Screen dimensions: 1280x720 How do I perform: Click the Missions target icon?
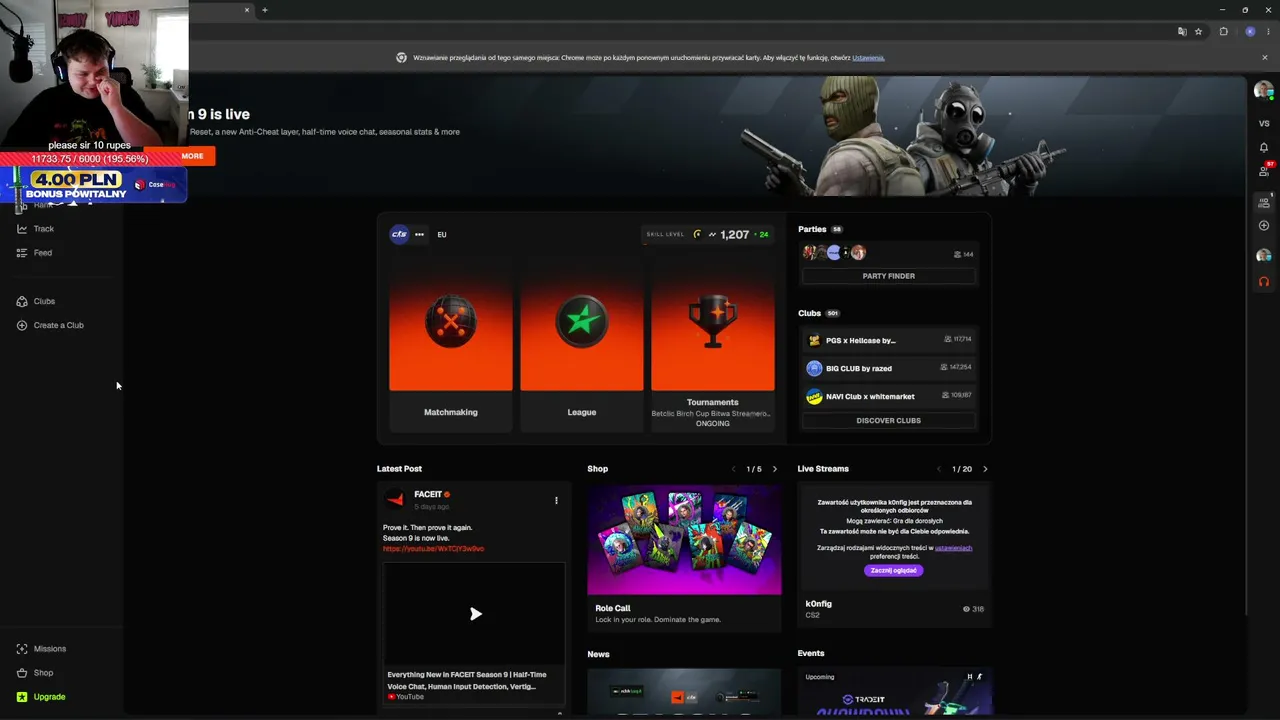(22, 649)
